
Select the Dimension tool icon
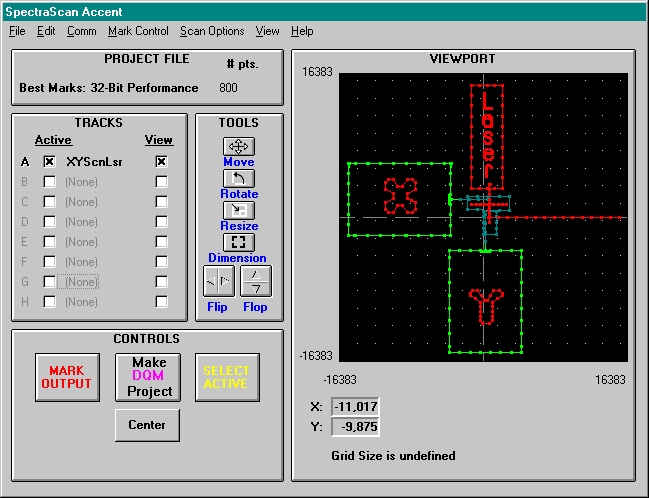click(239, 242)
